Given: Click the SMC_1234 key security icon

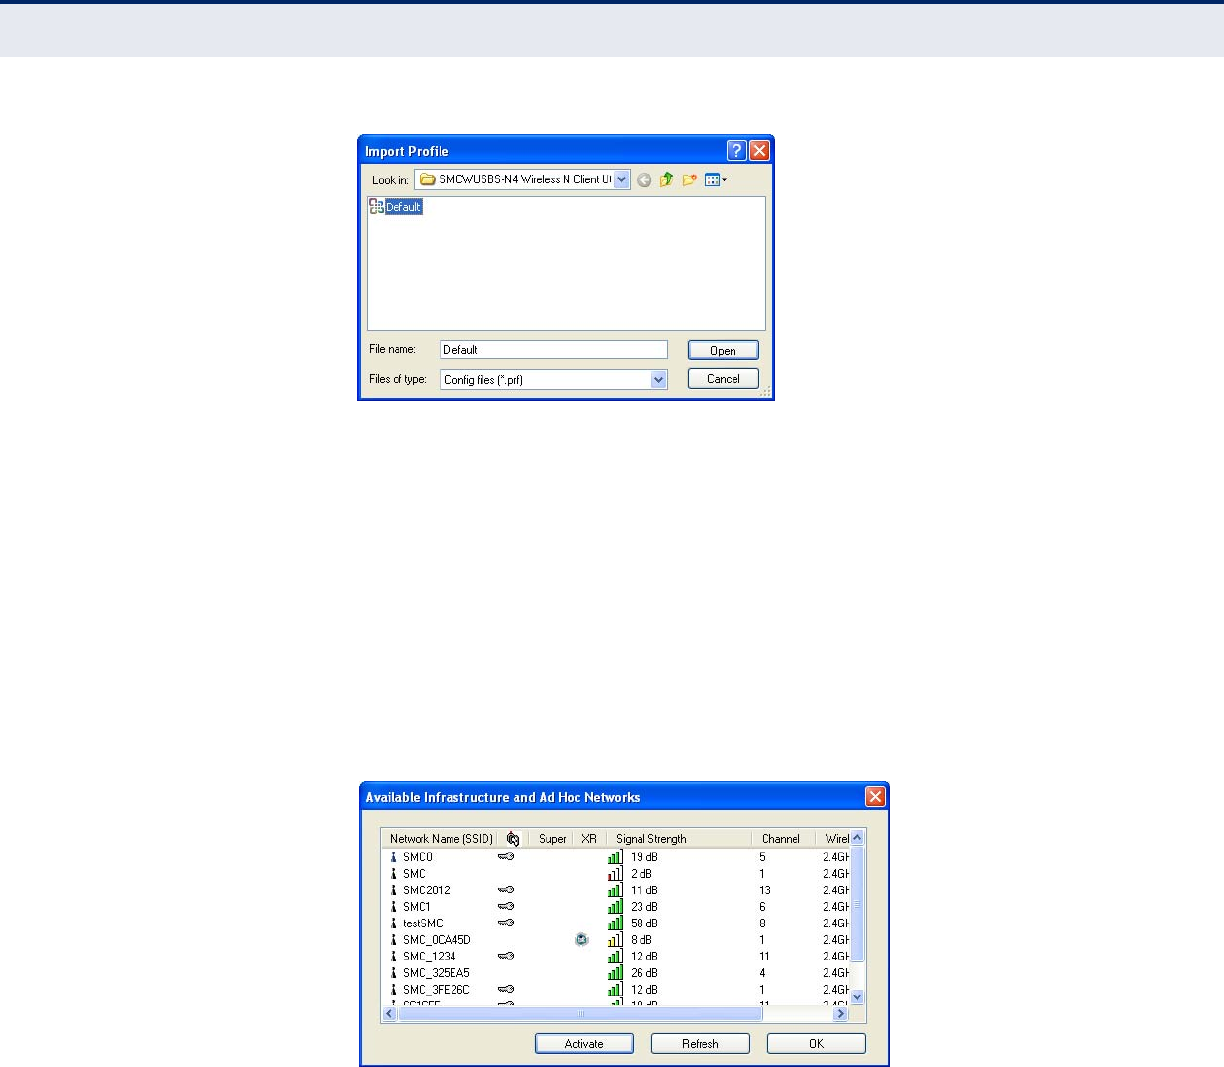Looking at the screenshot, I should [506, 956].
